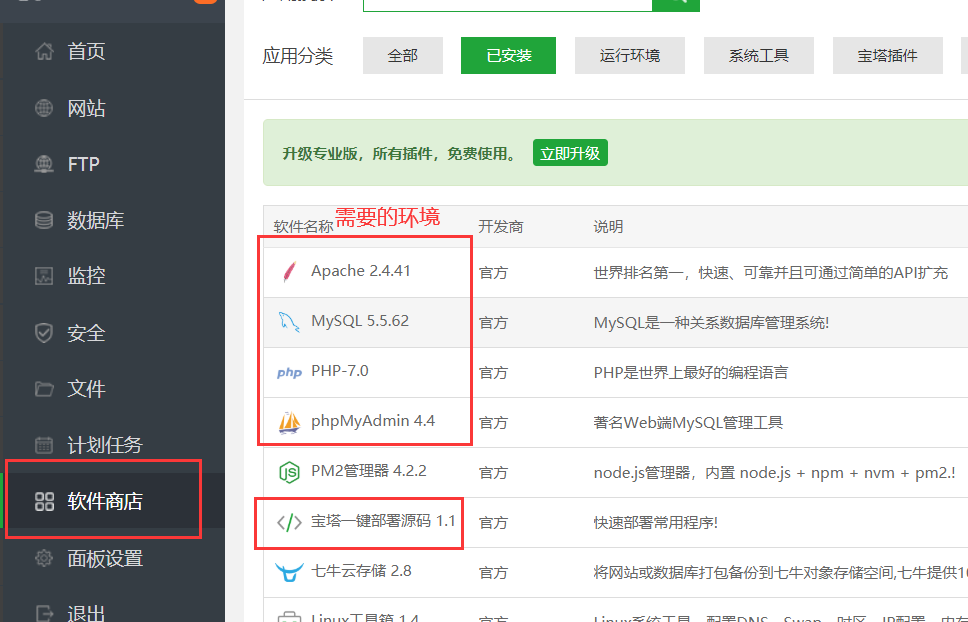Select the 宝塔插件 category tab
This screenshot has height=622, width=968.
(x=888, y=56)
